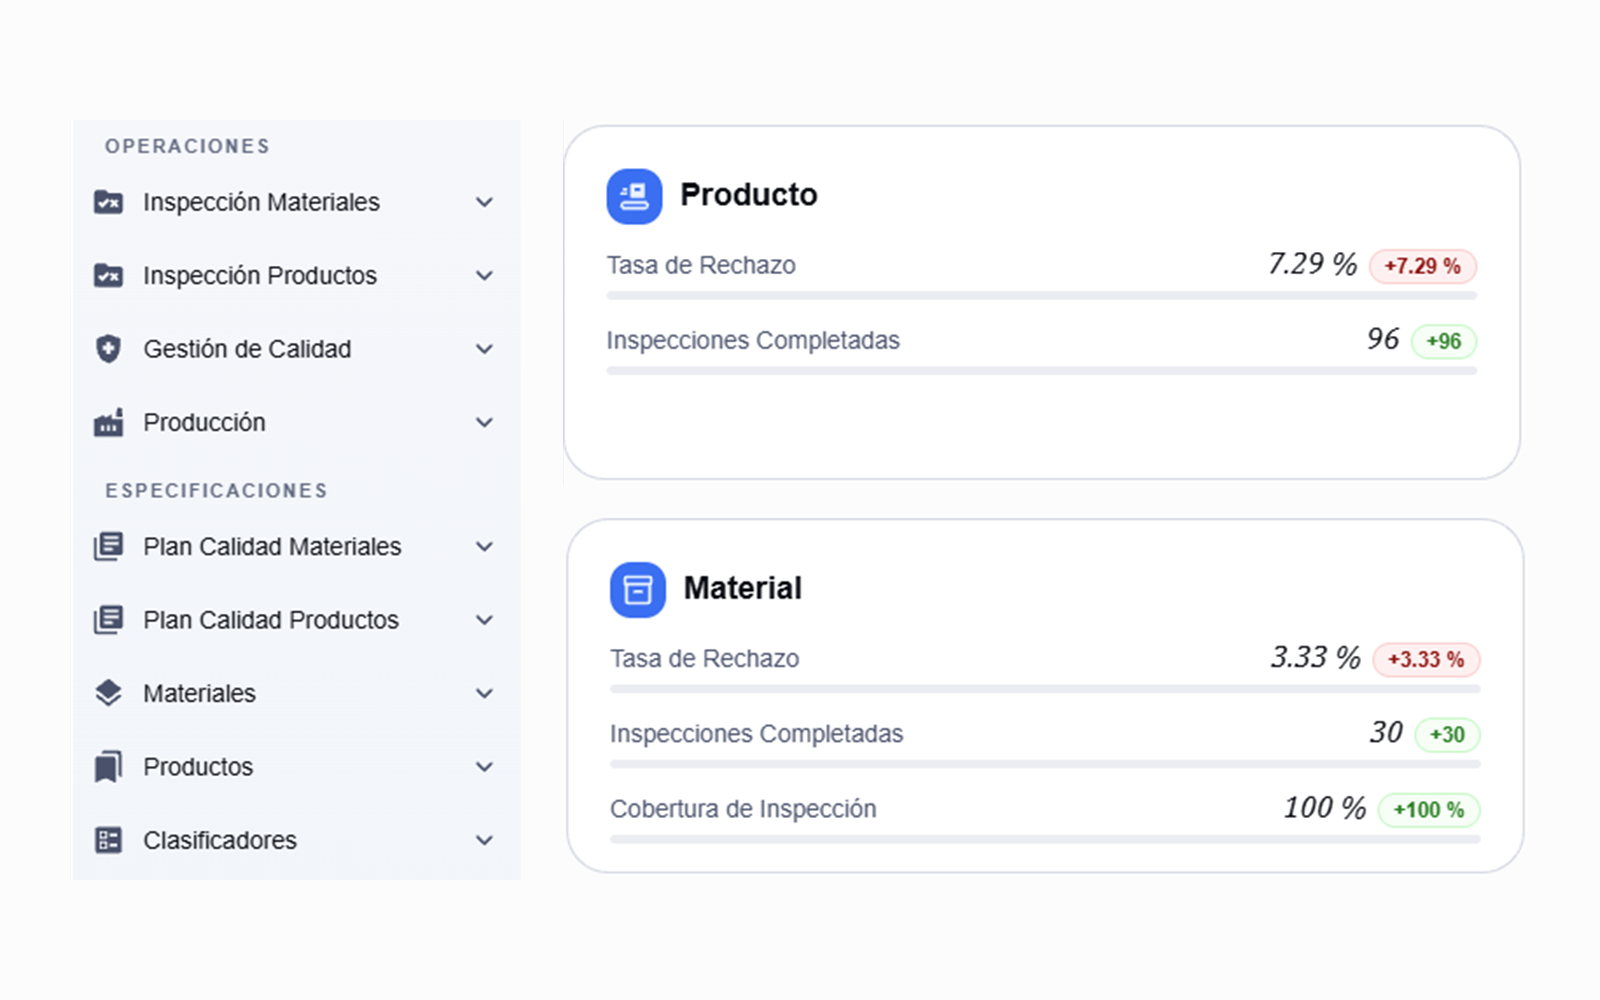The height and width of the screenshot is (1000, 1600).
Task: Click the Plan Calidad Productos document icon
Action: [x=108, y=620]
